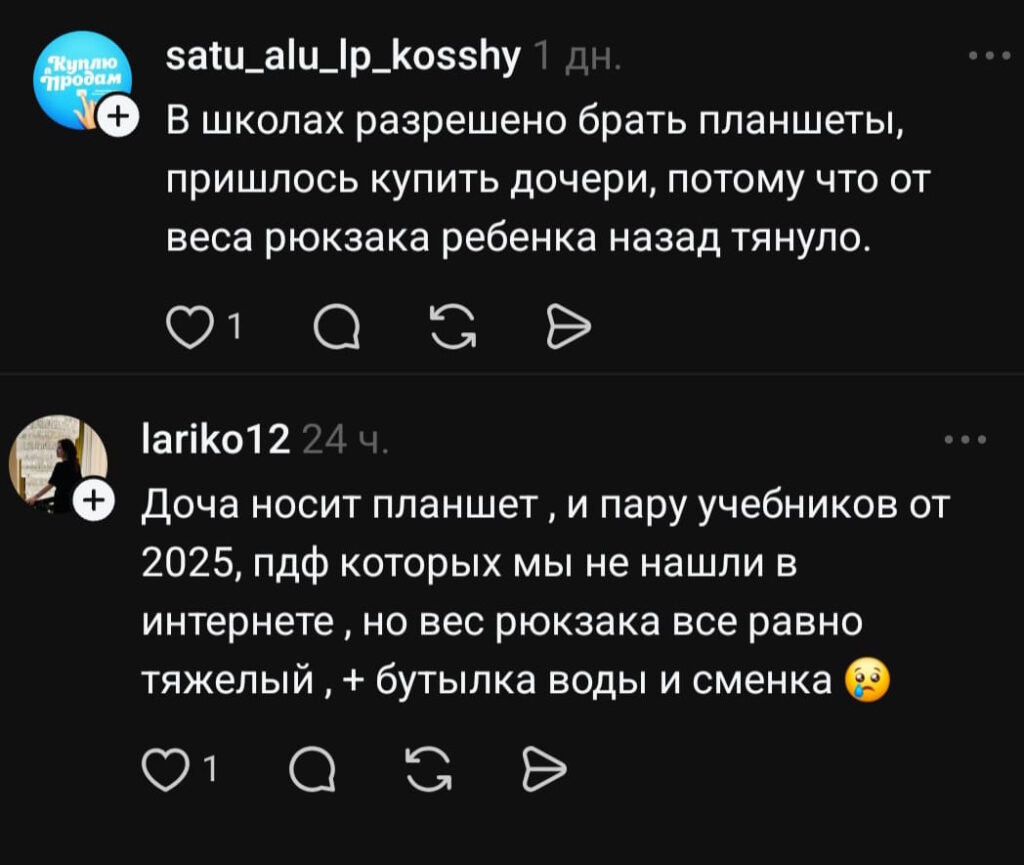Open more options for satu_alu_lp_kosshy's post

pyautogui.click(x=989, y=56)
